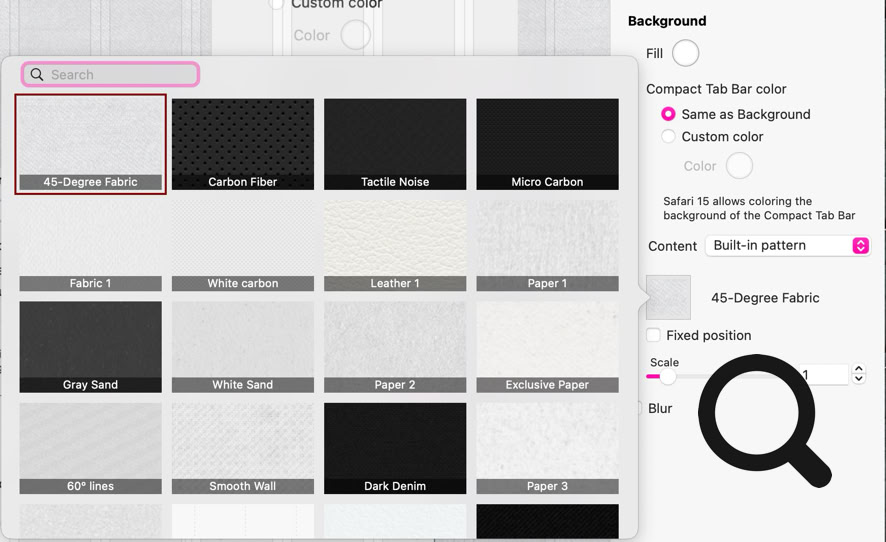The width and height of the screenshot is (886, 542).
Task: Select Same as Background radio button
Action: 668,114
